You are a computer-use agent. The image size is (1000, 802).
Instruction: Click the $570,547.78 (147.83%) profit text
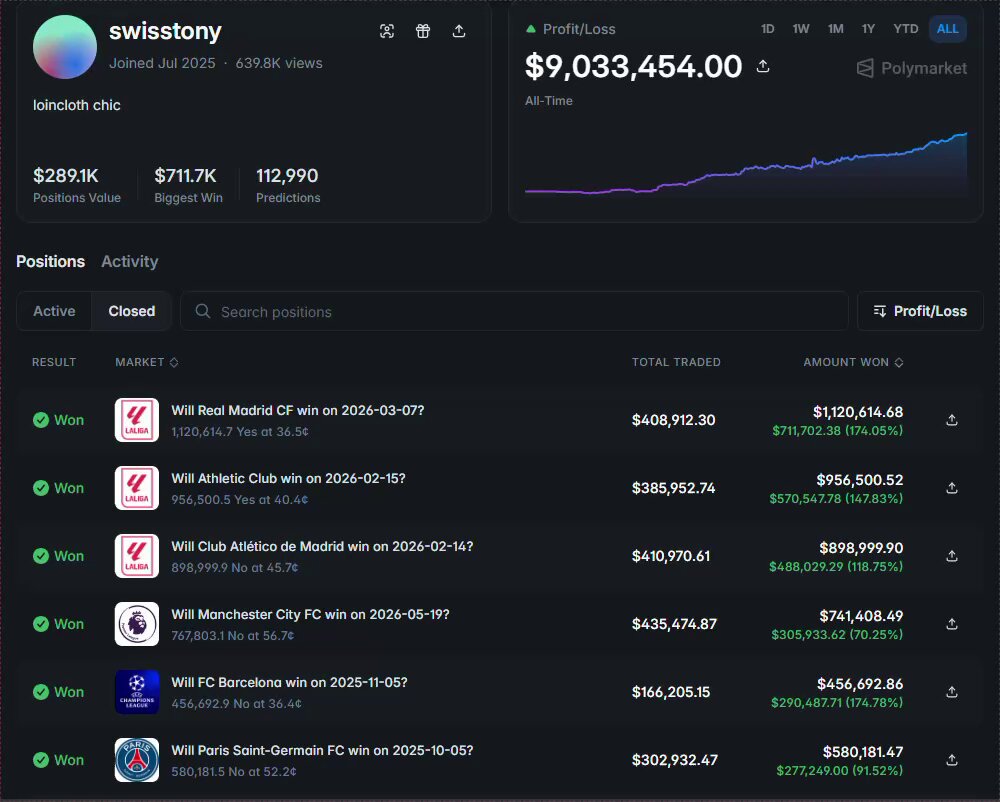(836, 499)
